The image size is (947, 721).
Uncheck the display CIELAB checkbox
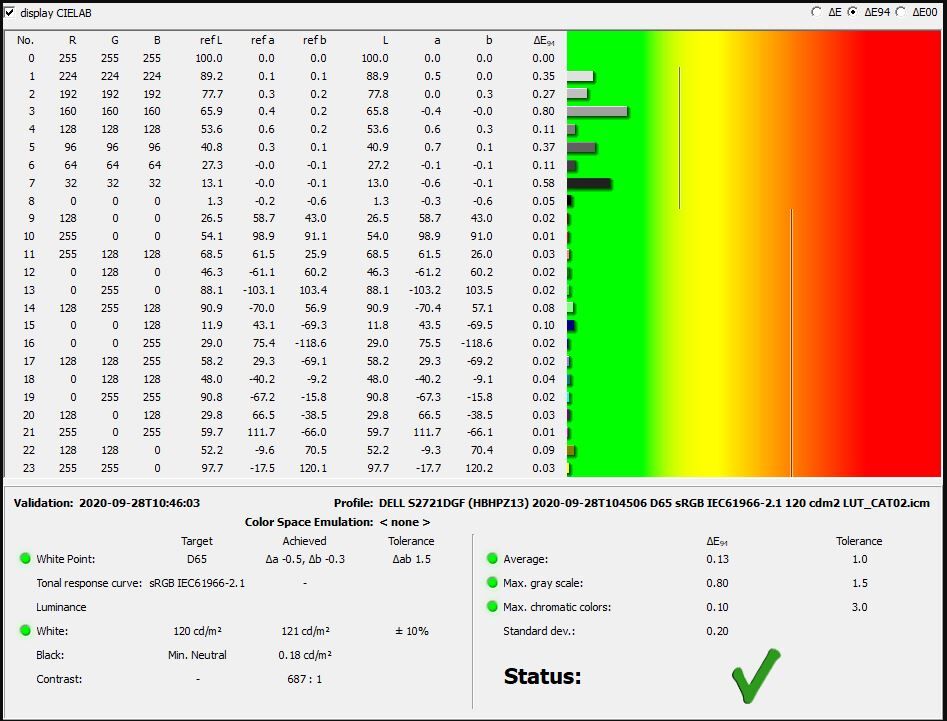click(x=10, y=12)
